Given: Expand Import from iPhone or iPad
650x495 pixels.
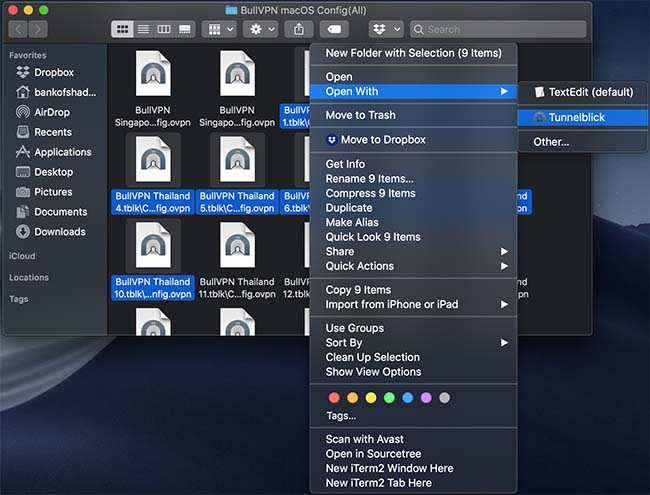Looking at the screenshot, I should 413,304.
